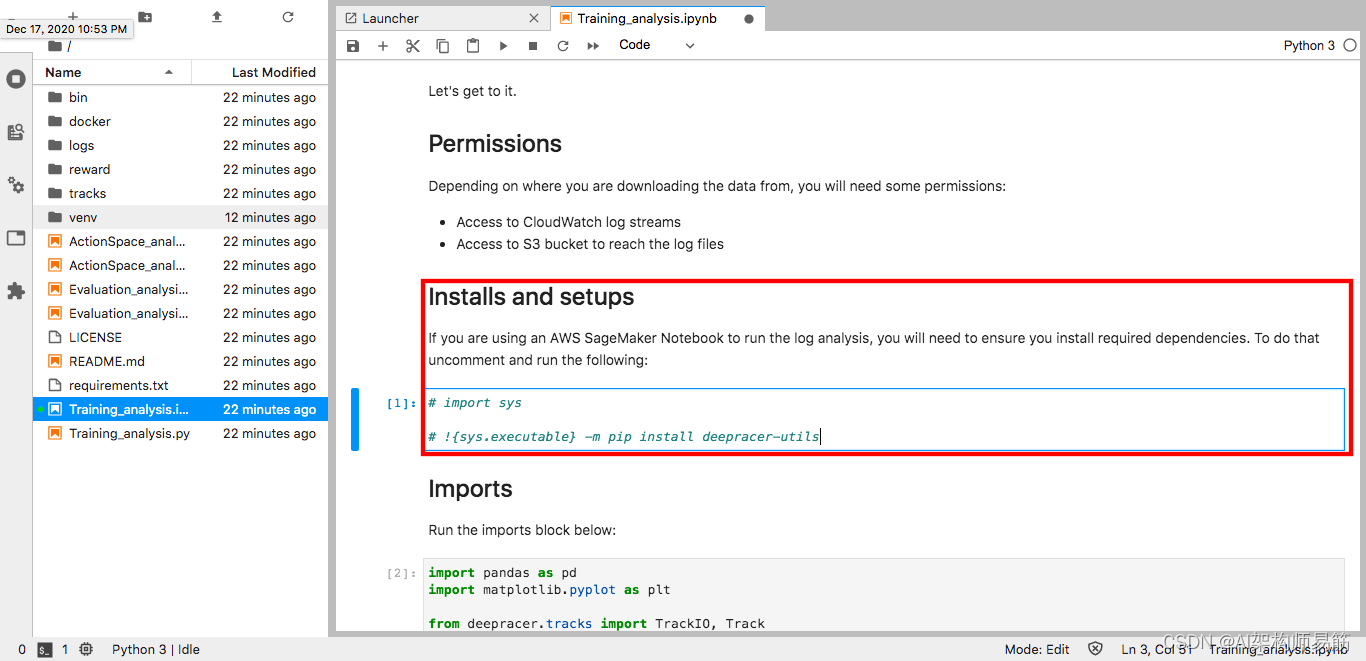Cut the selected cell with scissors icon
The image size is (1366, 661).
click(x=413, y=46)
